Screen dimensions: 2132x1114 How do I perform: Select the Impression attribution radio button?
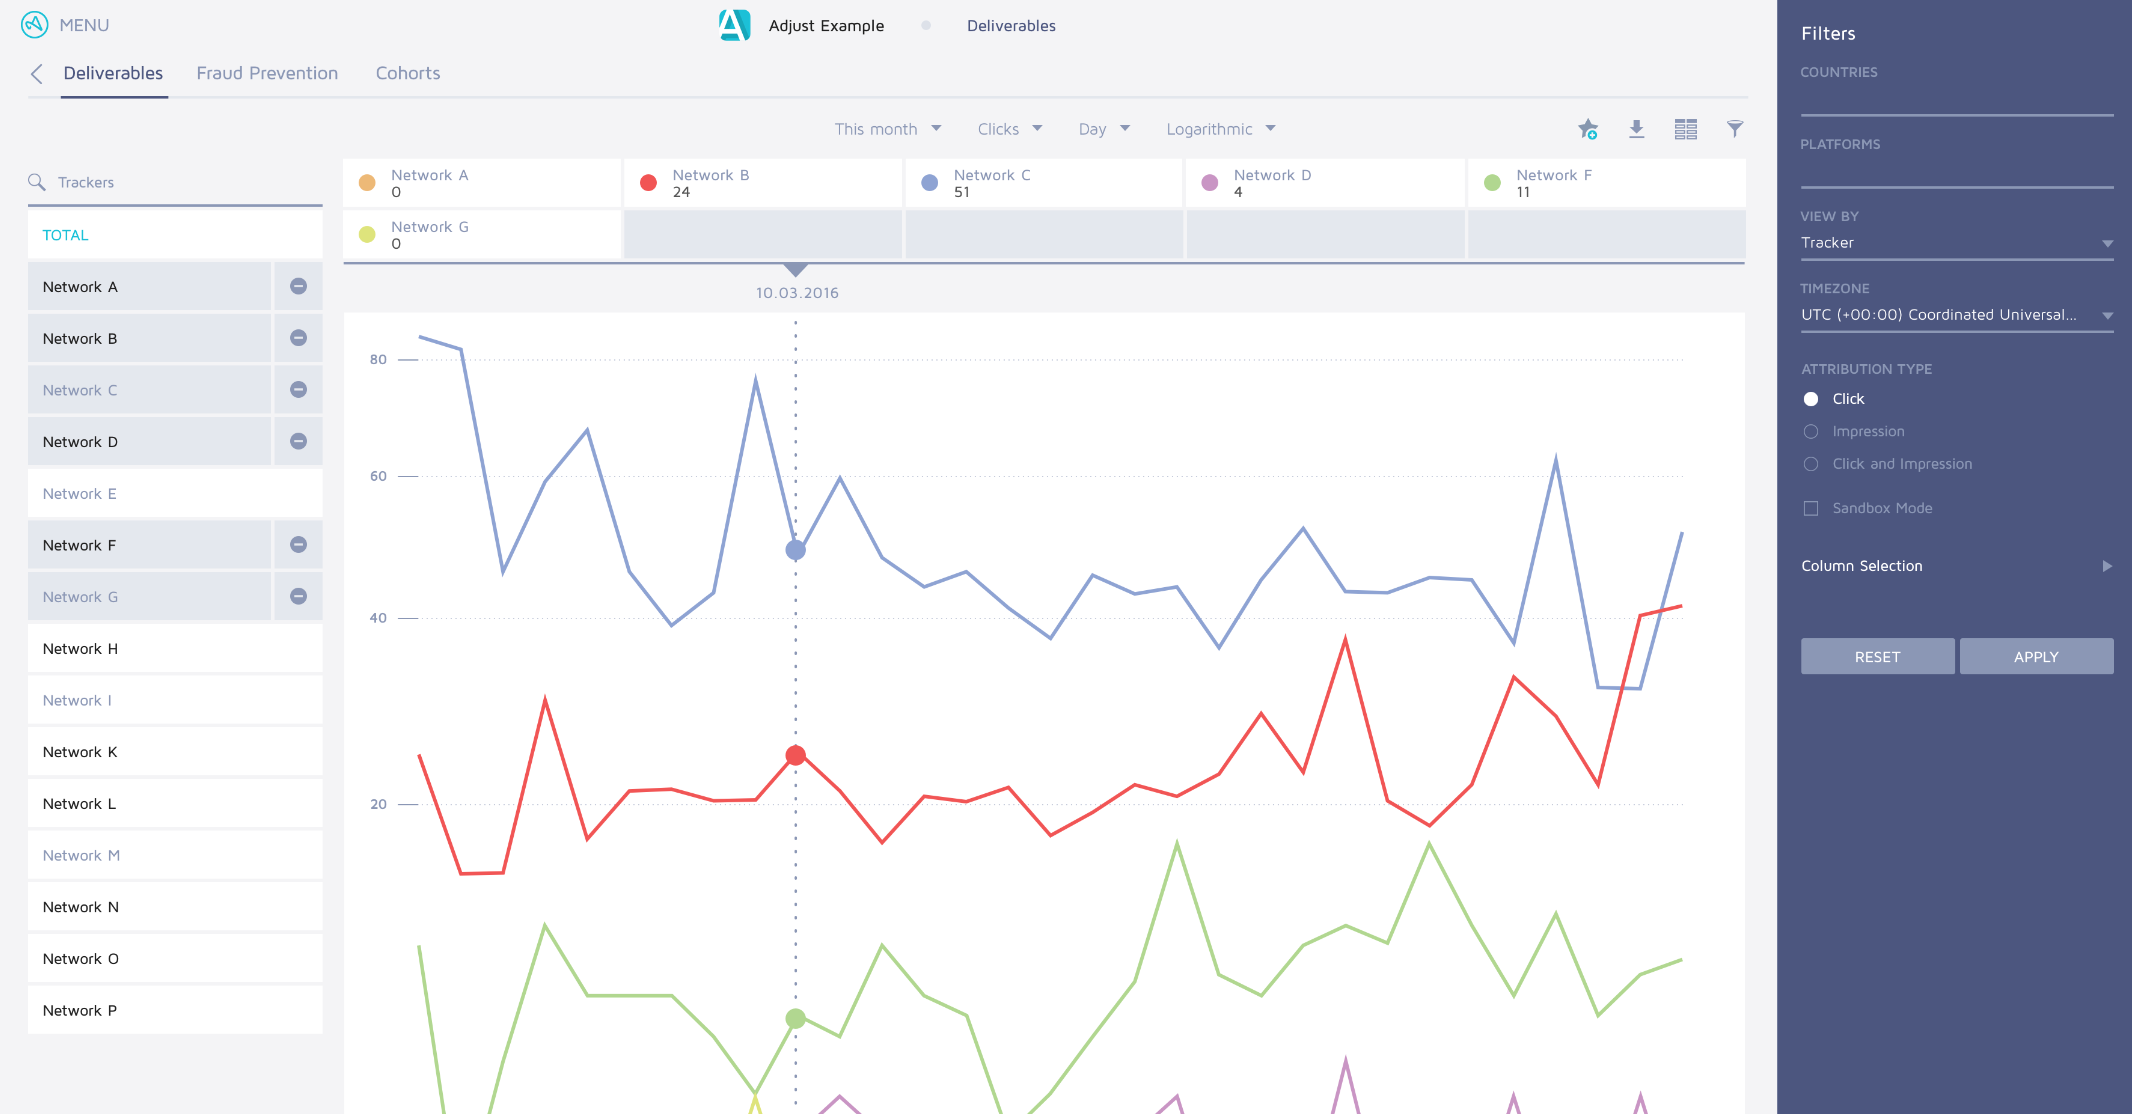click(x=1811, y=431)
